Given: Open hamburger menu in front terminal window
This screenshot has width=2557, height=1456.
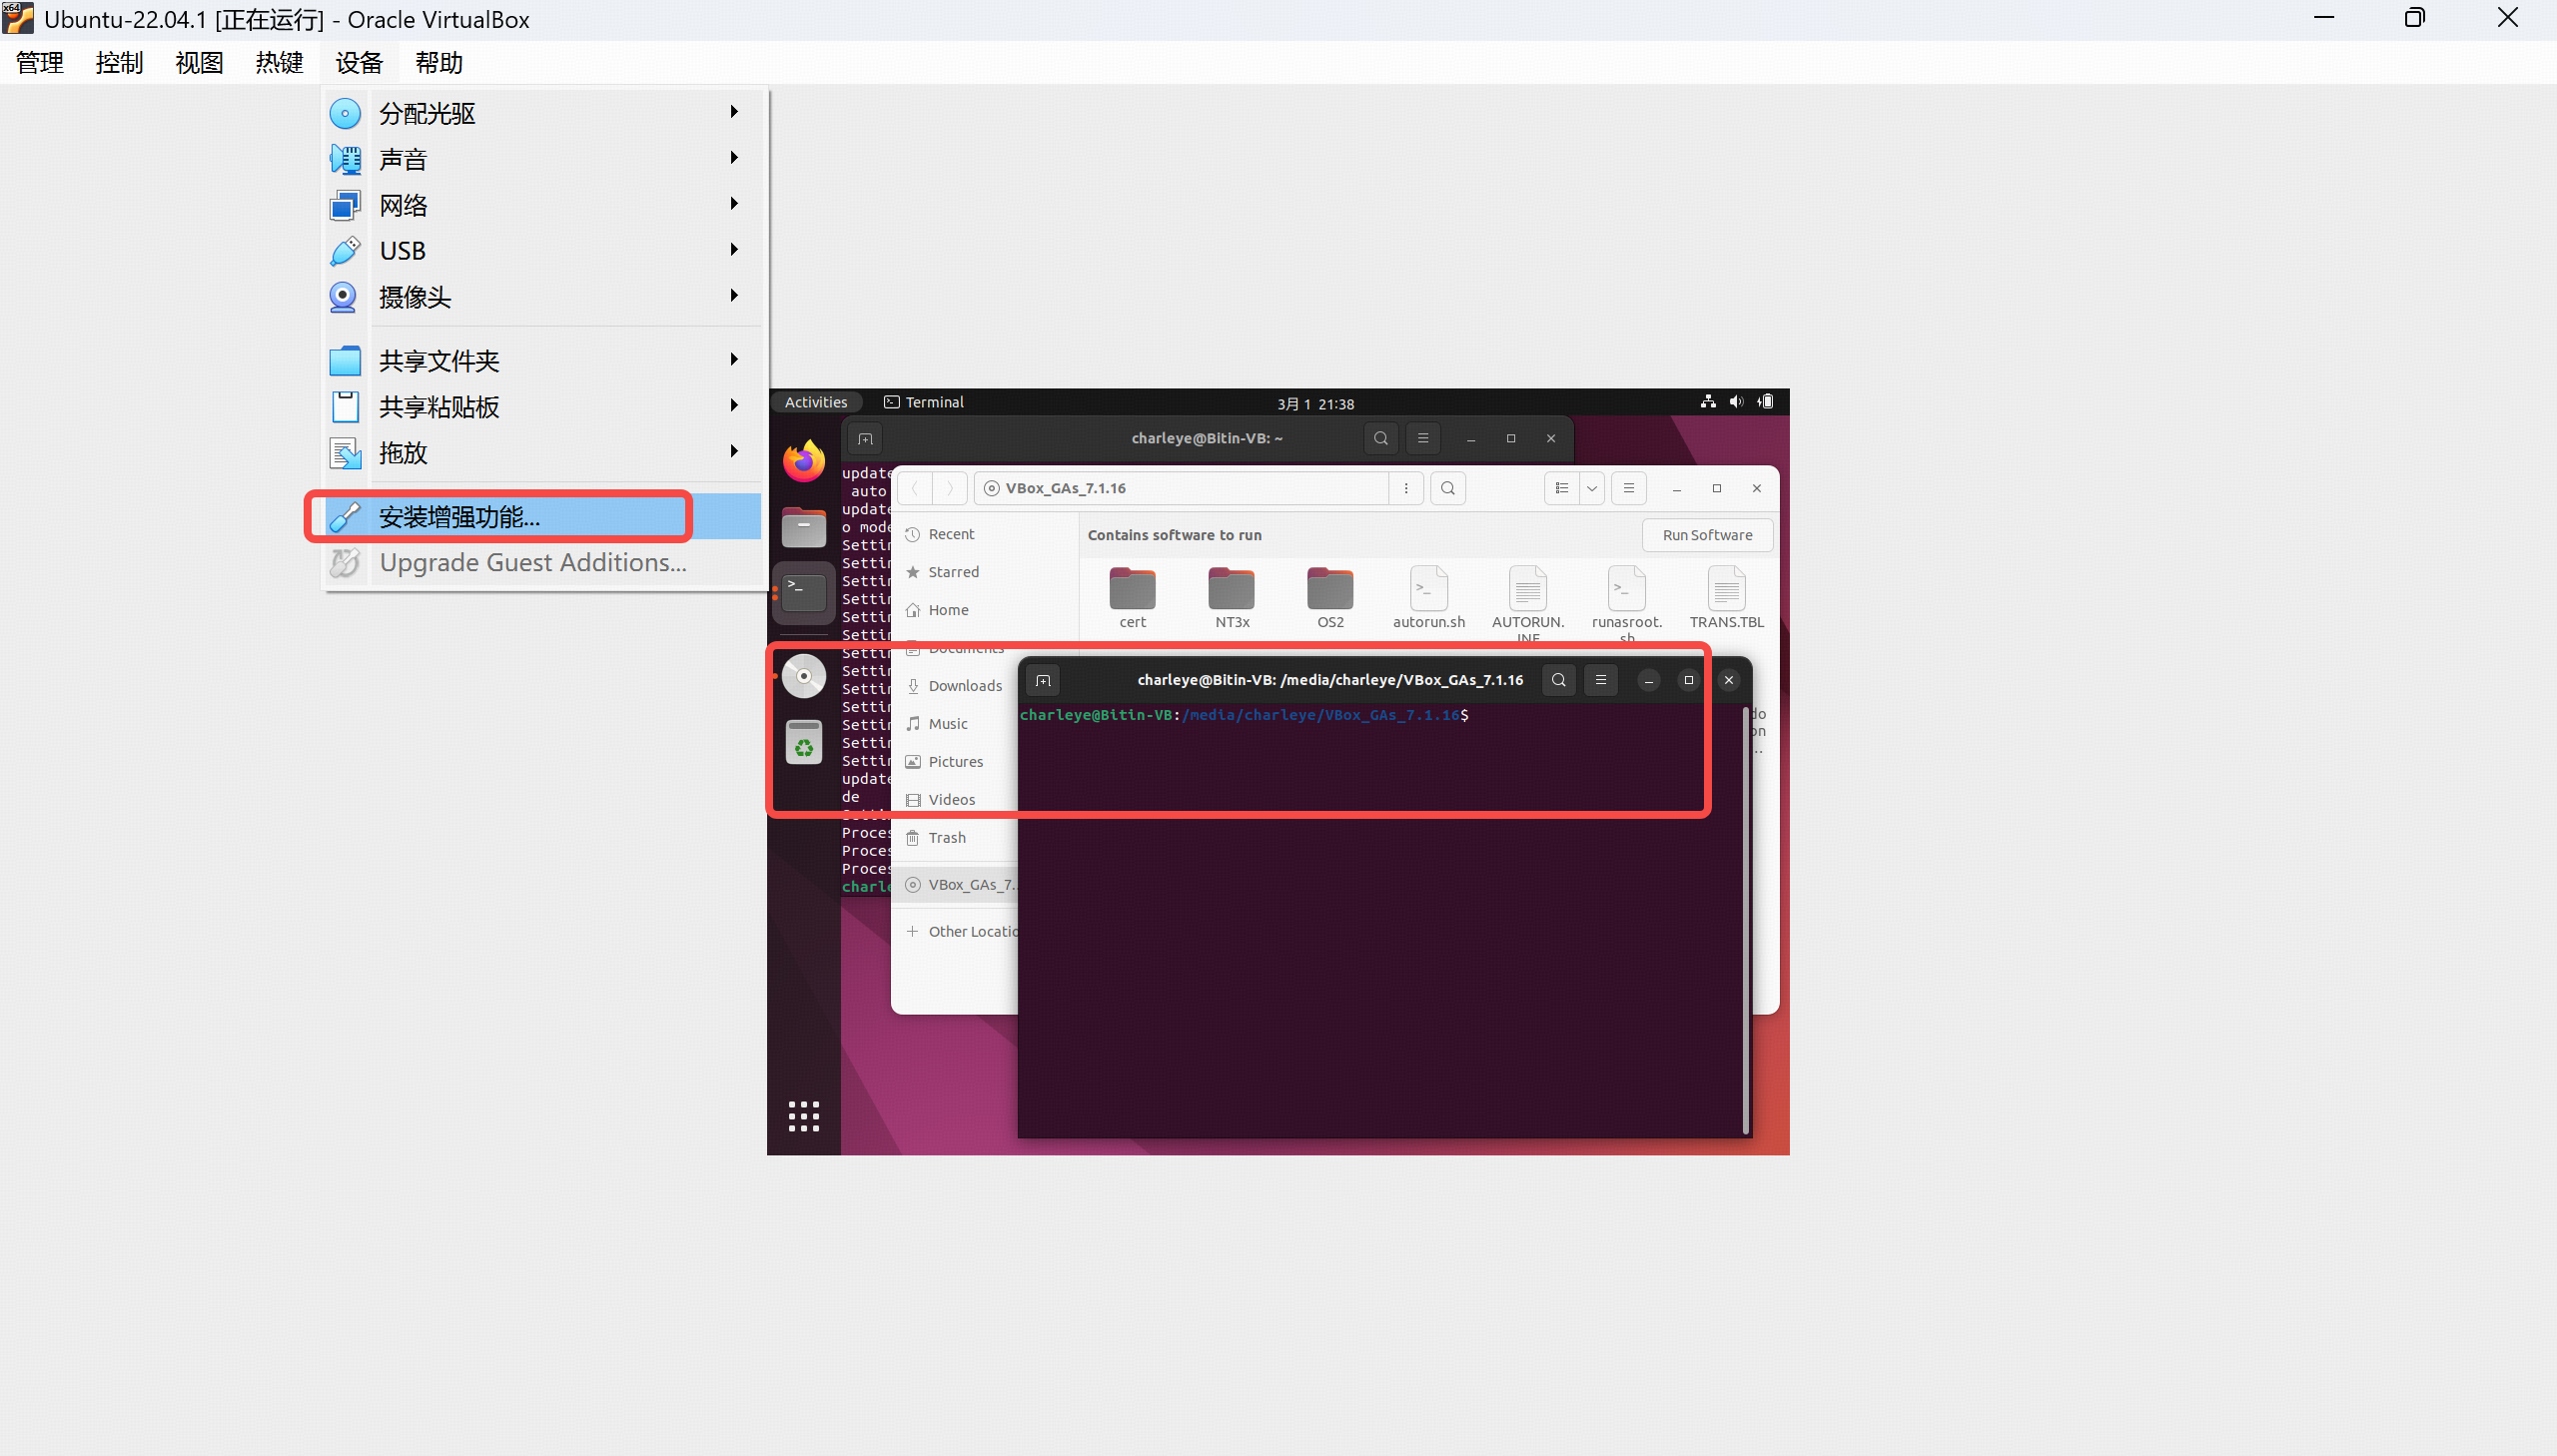Looking at the screenshot, I should 1600,680.
